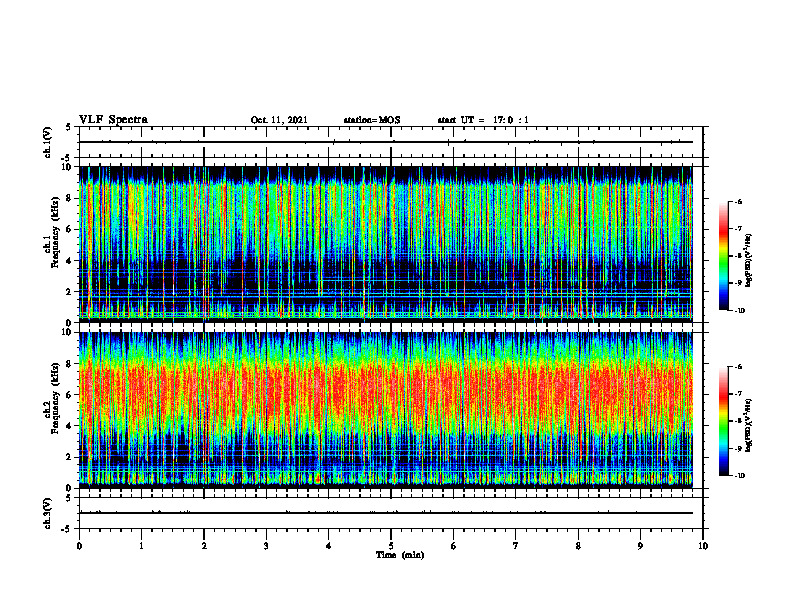Click the time axis tick label "3"
Screen dimensions: 792x612
(x=266, y=546)
